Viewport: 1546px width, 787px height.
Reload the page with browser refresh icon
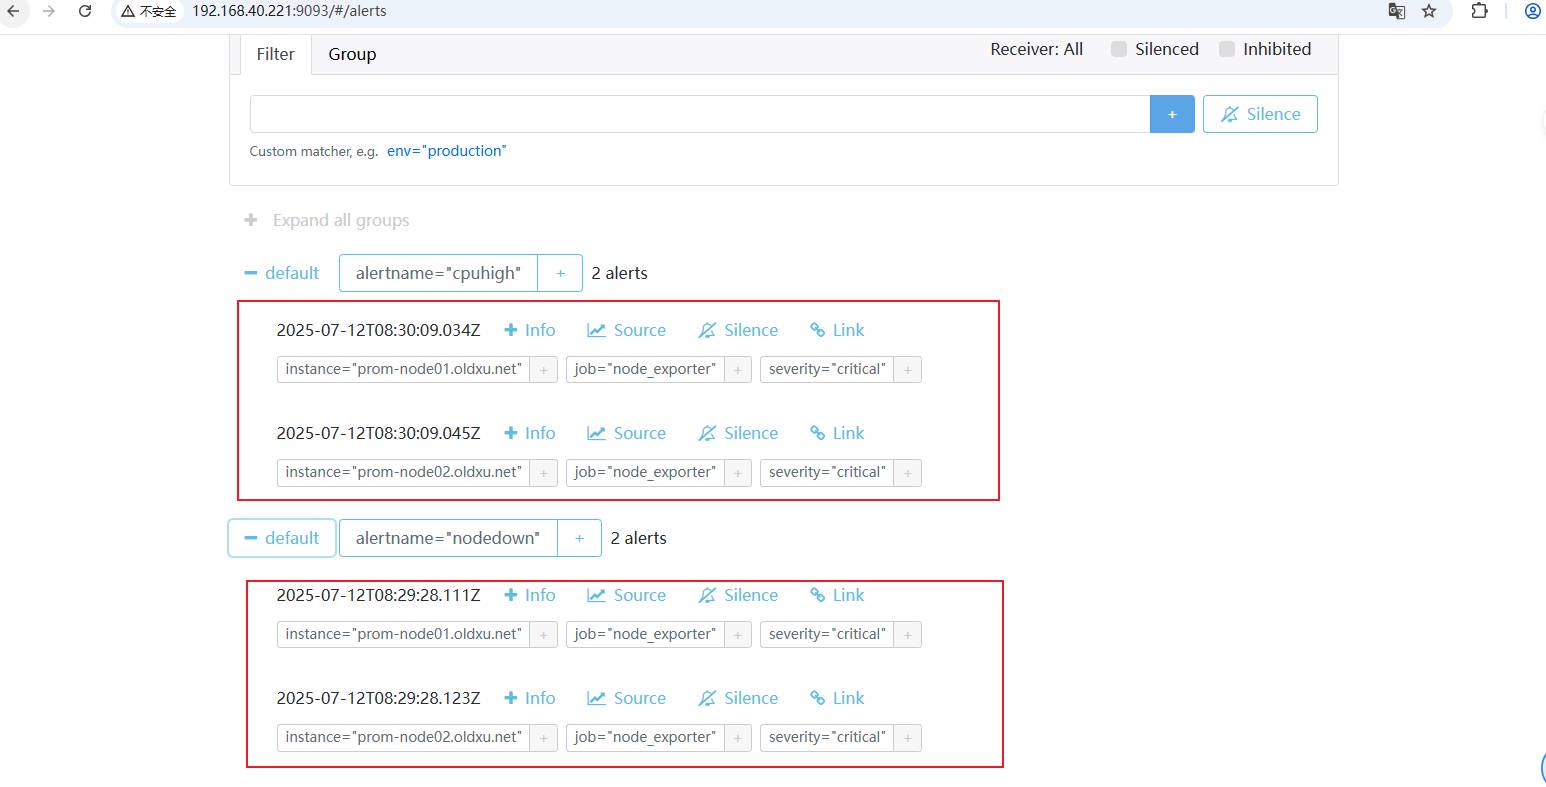[x=85, y=11]
